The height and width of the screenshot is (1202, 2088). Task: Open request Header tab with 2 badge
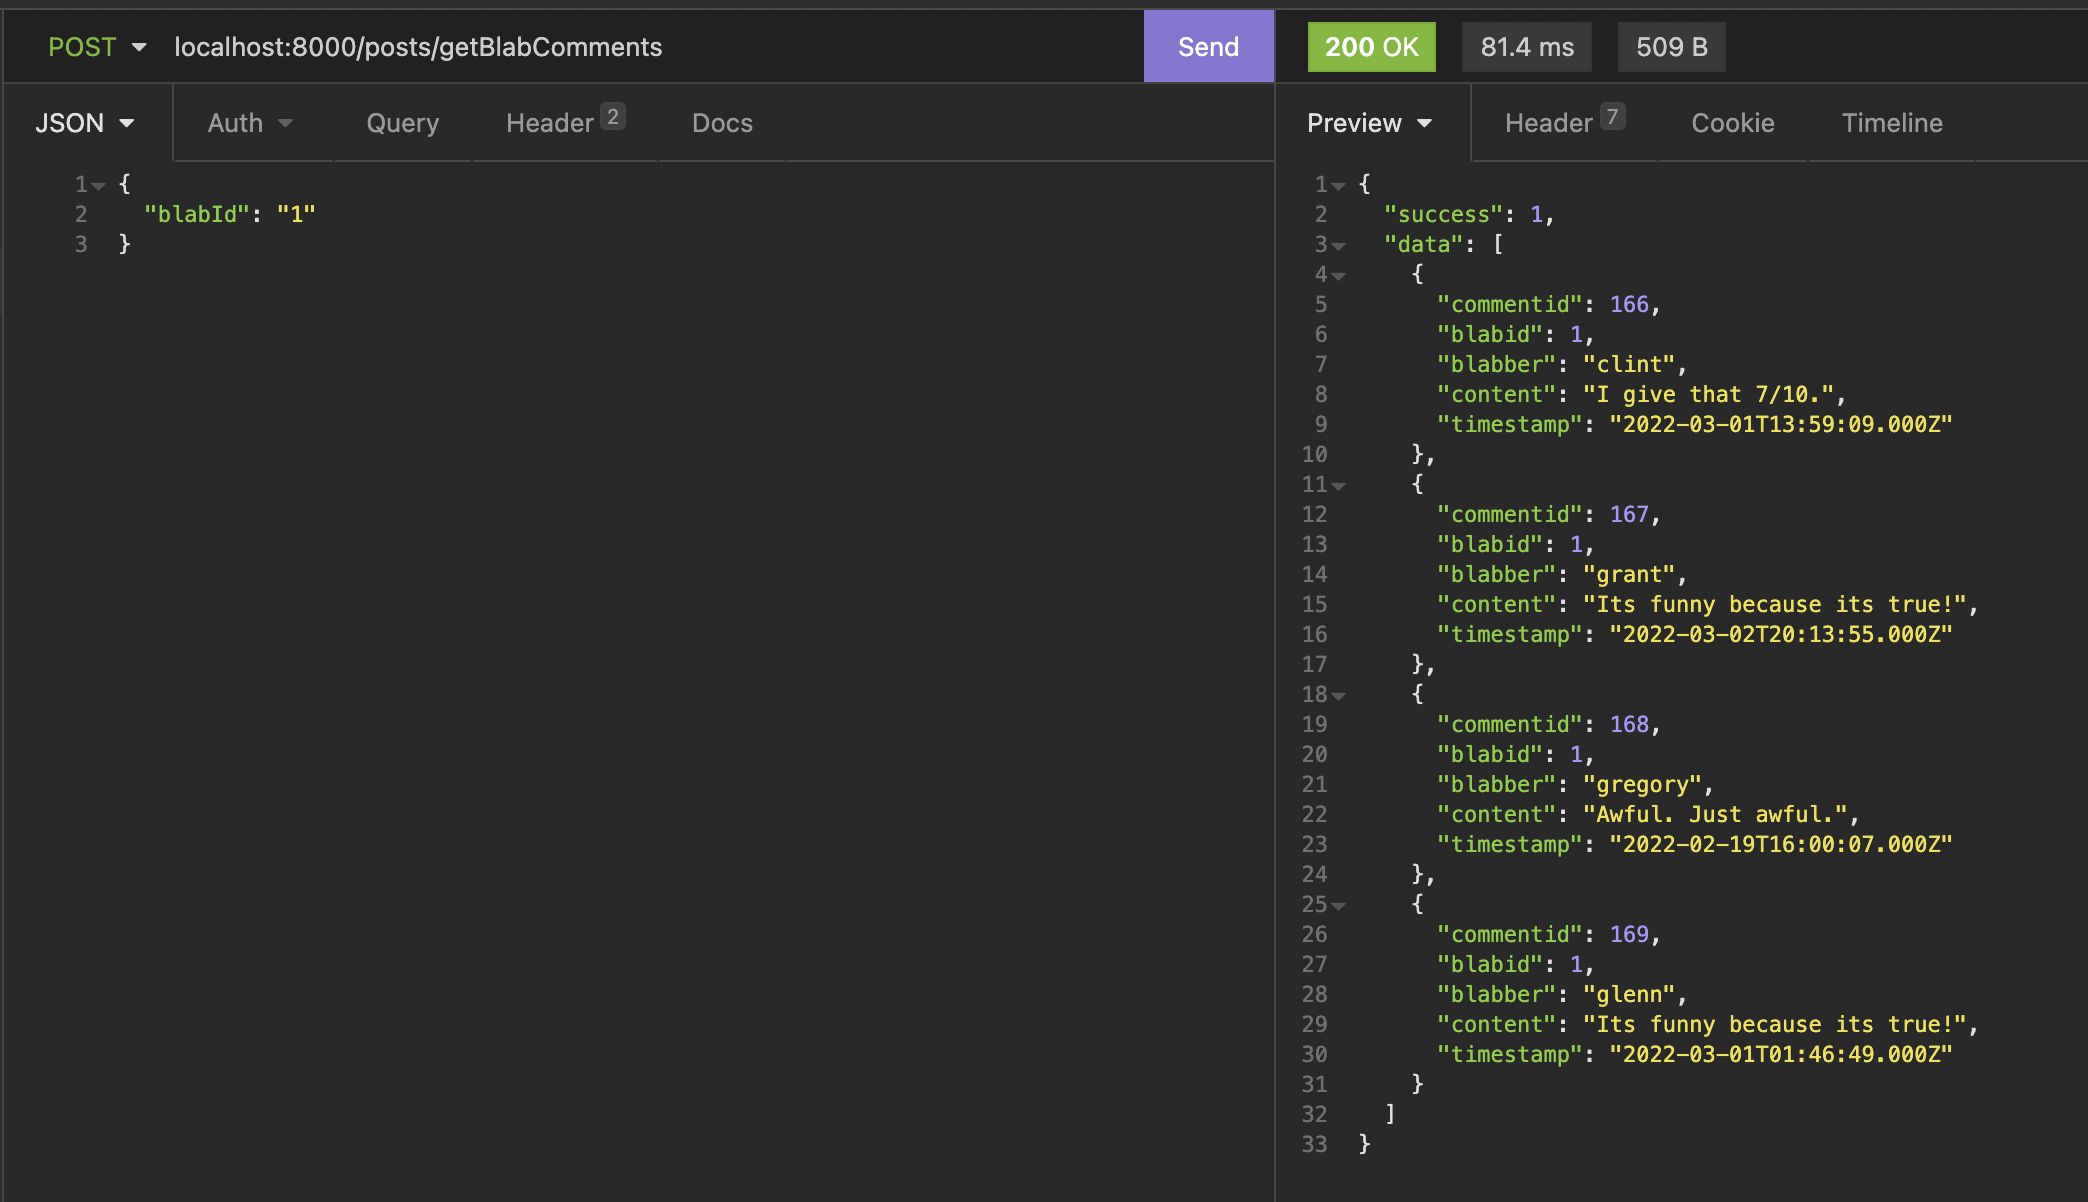point(564,123)
